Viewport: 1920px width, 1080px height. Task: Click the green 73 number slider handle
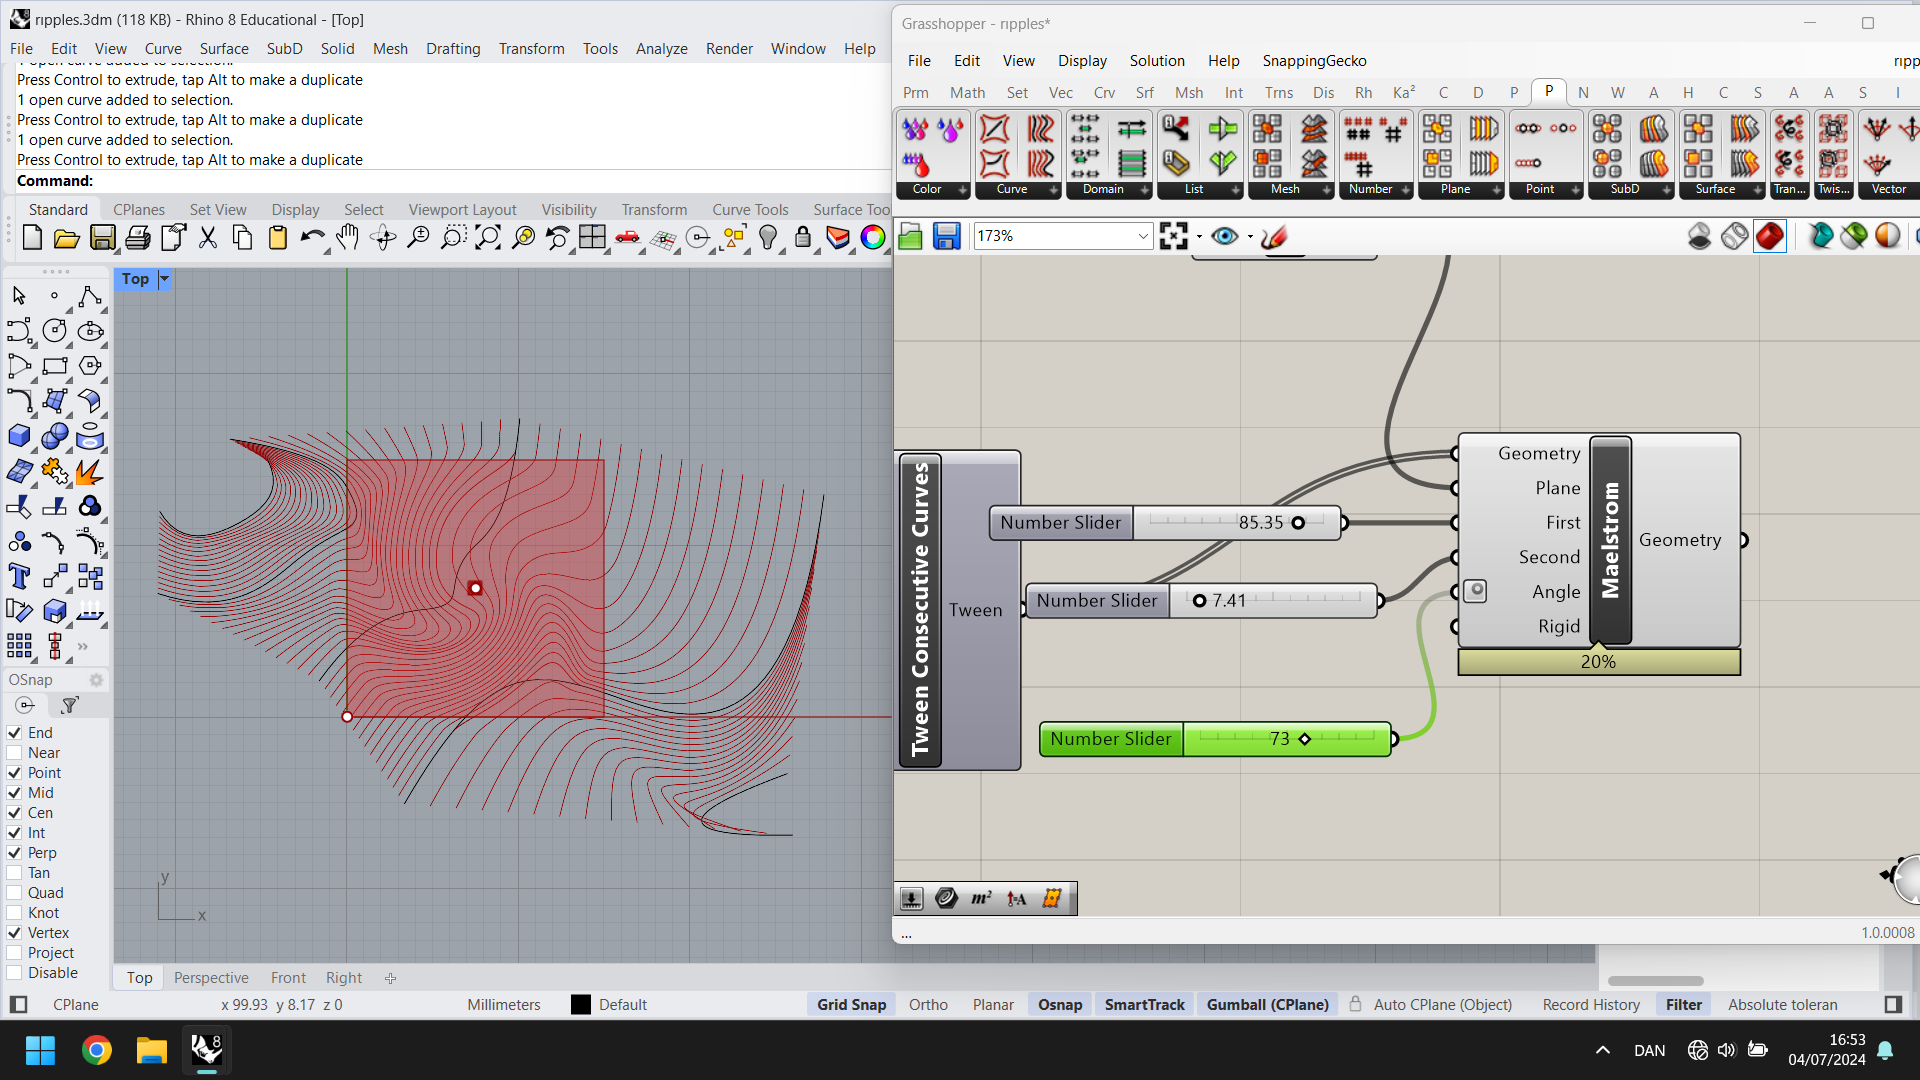[x=1304, y=739]
